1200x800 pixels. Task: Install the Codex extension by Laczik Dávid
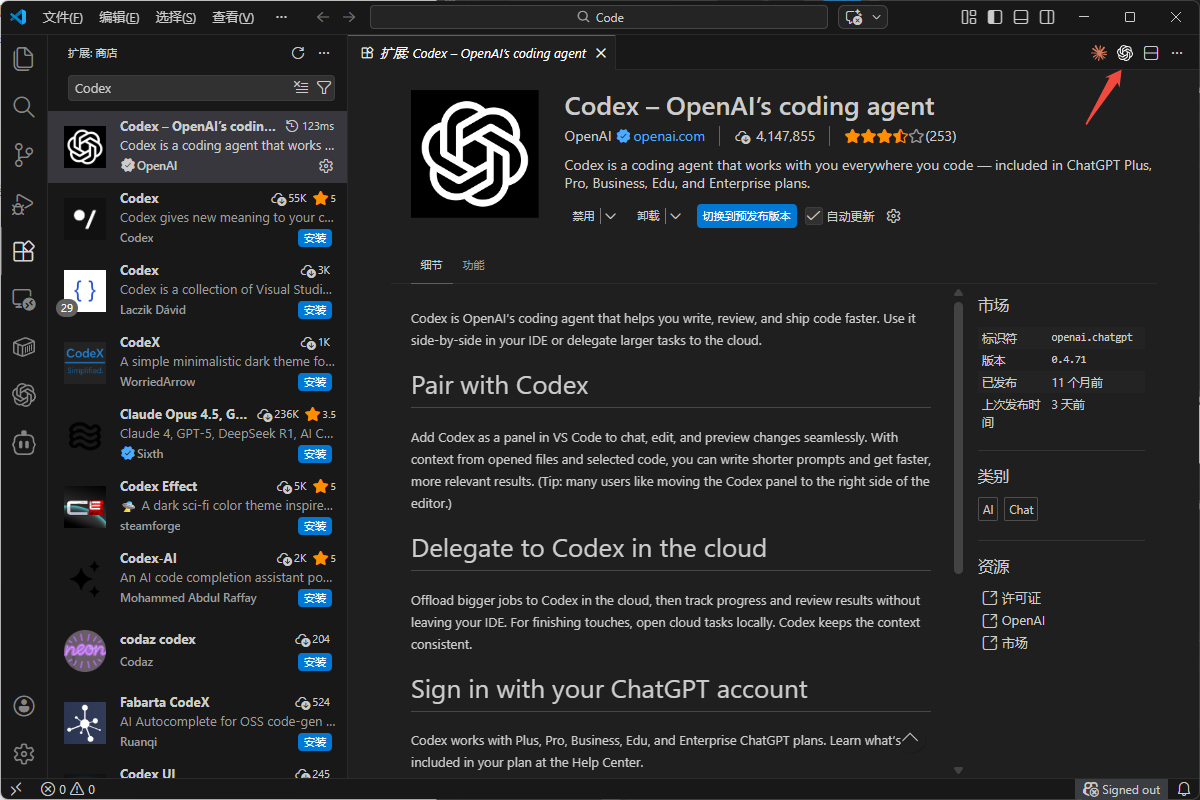pyautogui.click(x=315, y=310)
